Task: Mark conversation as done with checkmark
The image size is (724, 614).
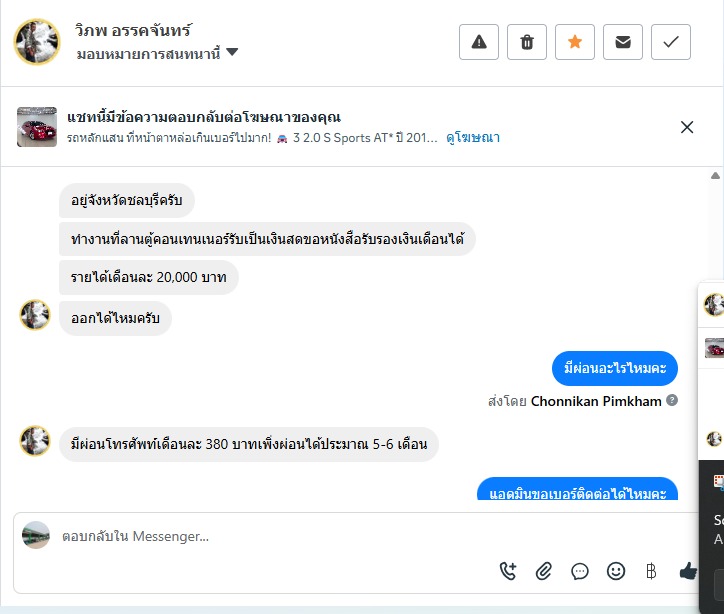Action: (671, 42)
